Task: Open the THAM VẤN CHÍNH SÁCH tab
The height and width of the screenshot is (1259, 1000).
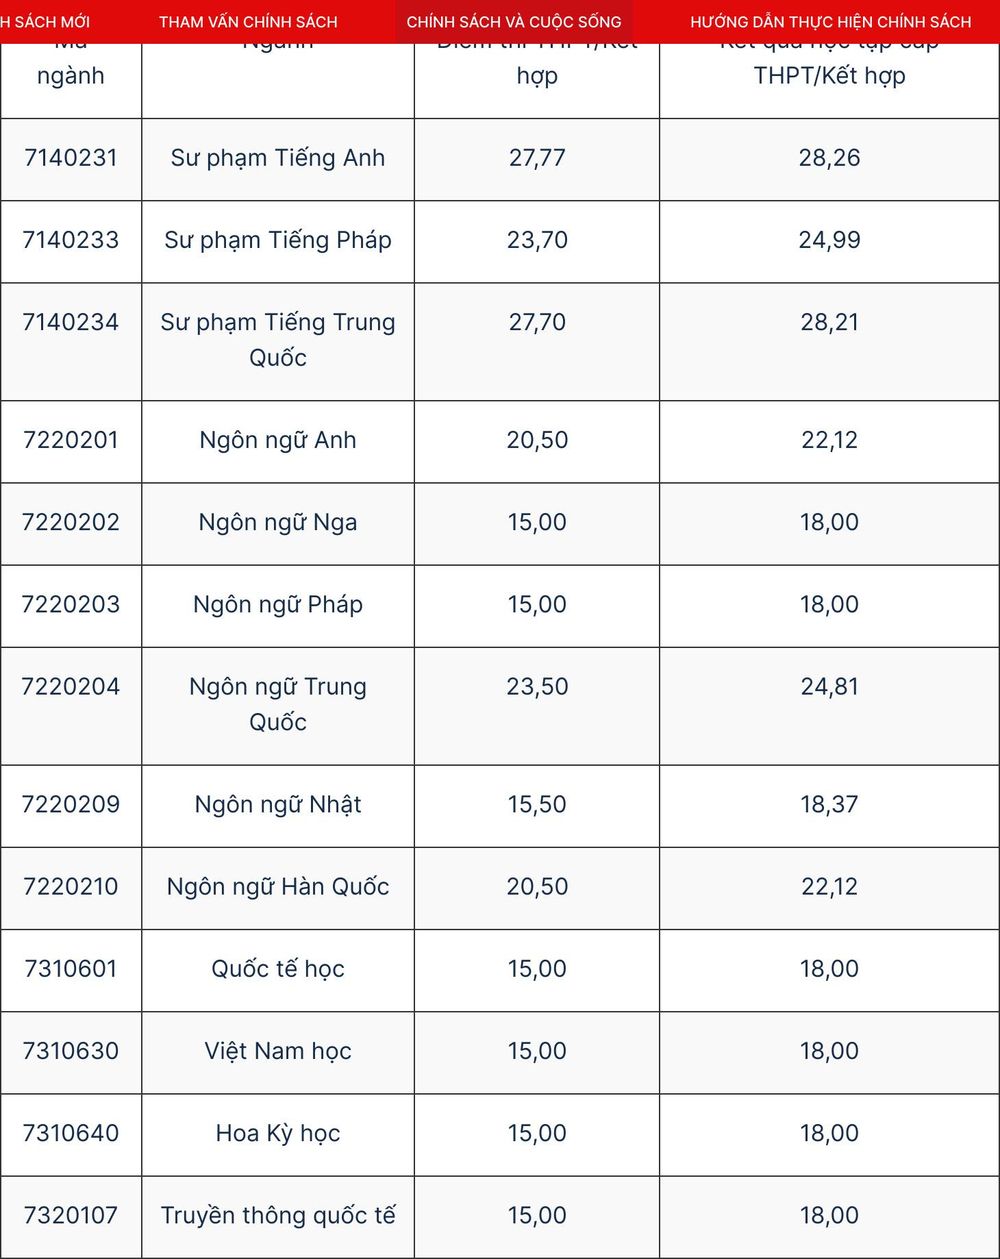Action: coord(248,21)
